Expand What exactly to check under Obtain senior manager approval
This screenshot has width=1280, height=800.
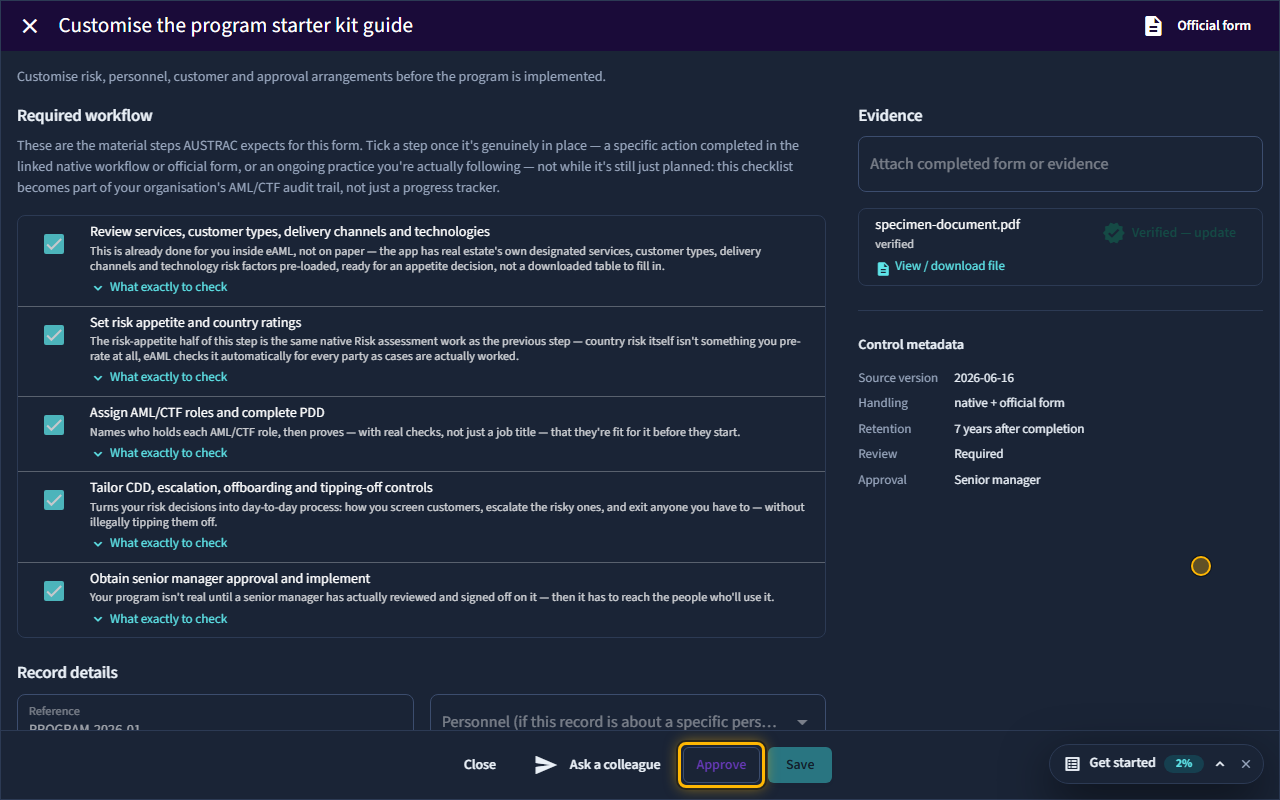pos(160,619)
